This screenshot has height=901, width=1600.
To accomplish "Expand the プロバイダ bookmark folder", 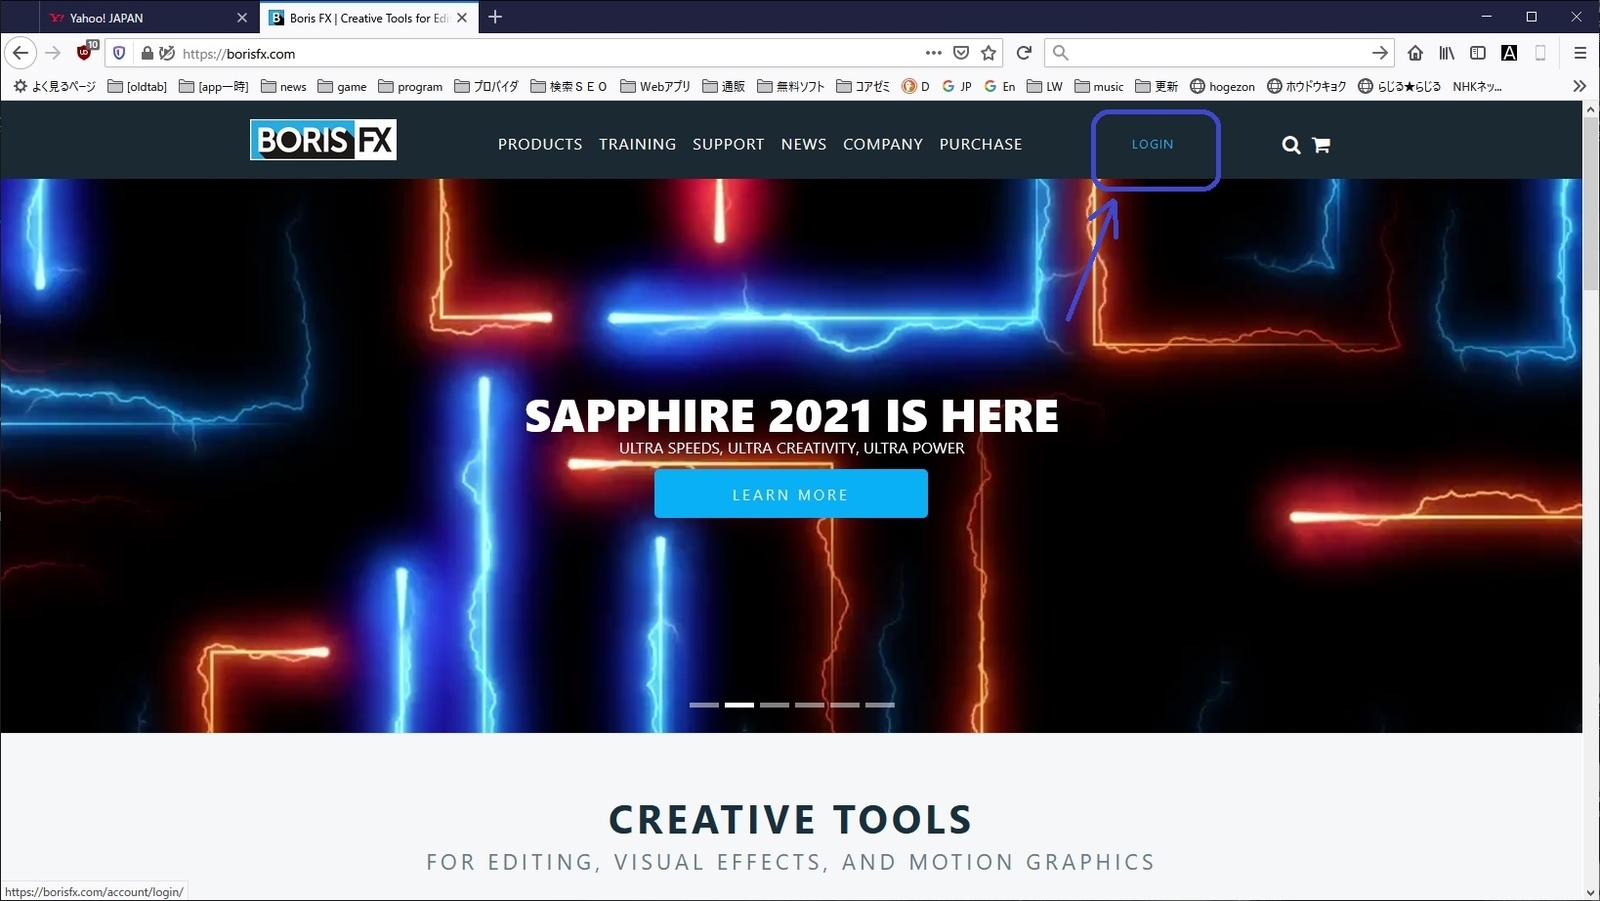I will coord(486,87).
